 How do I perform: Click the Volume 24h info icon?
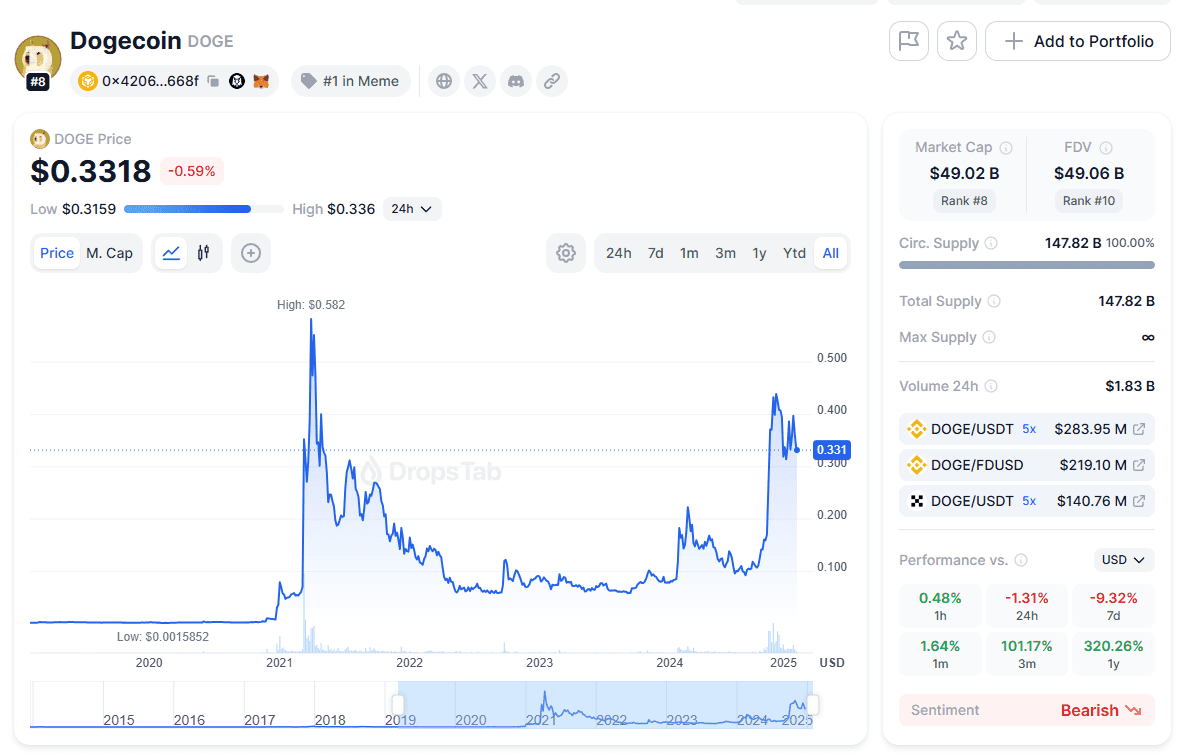tap(991, 386)
